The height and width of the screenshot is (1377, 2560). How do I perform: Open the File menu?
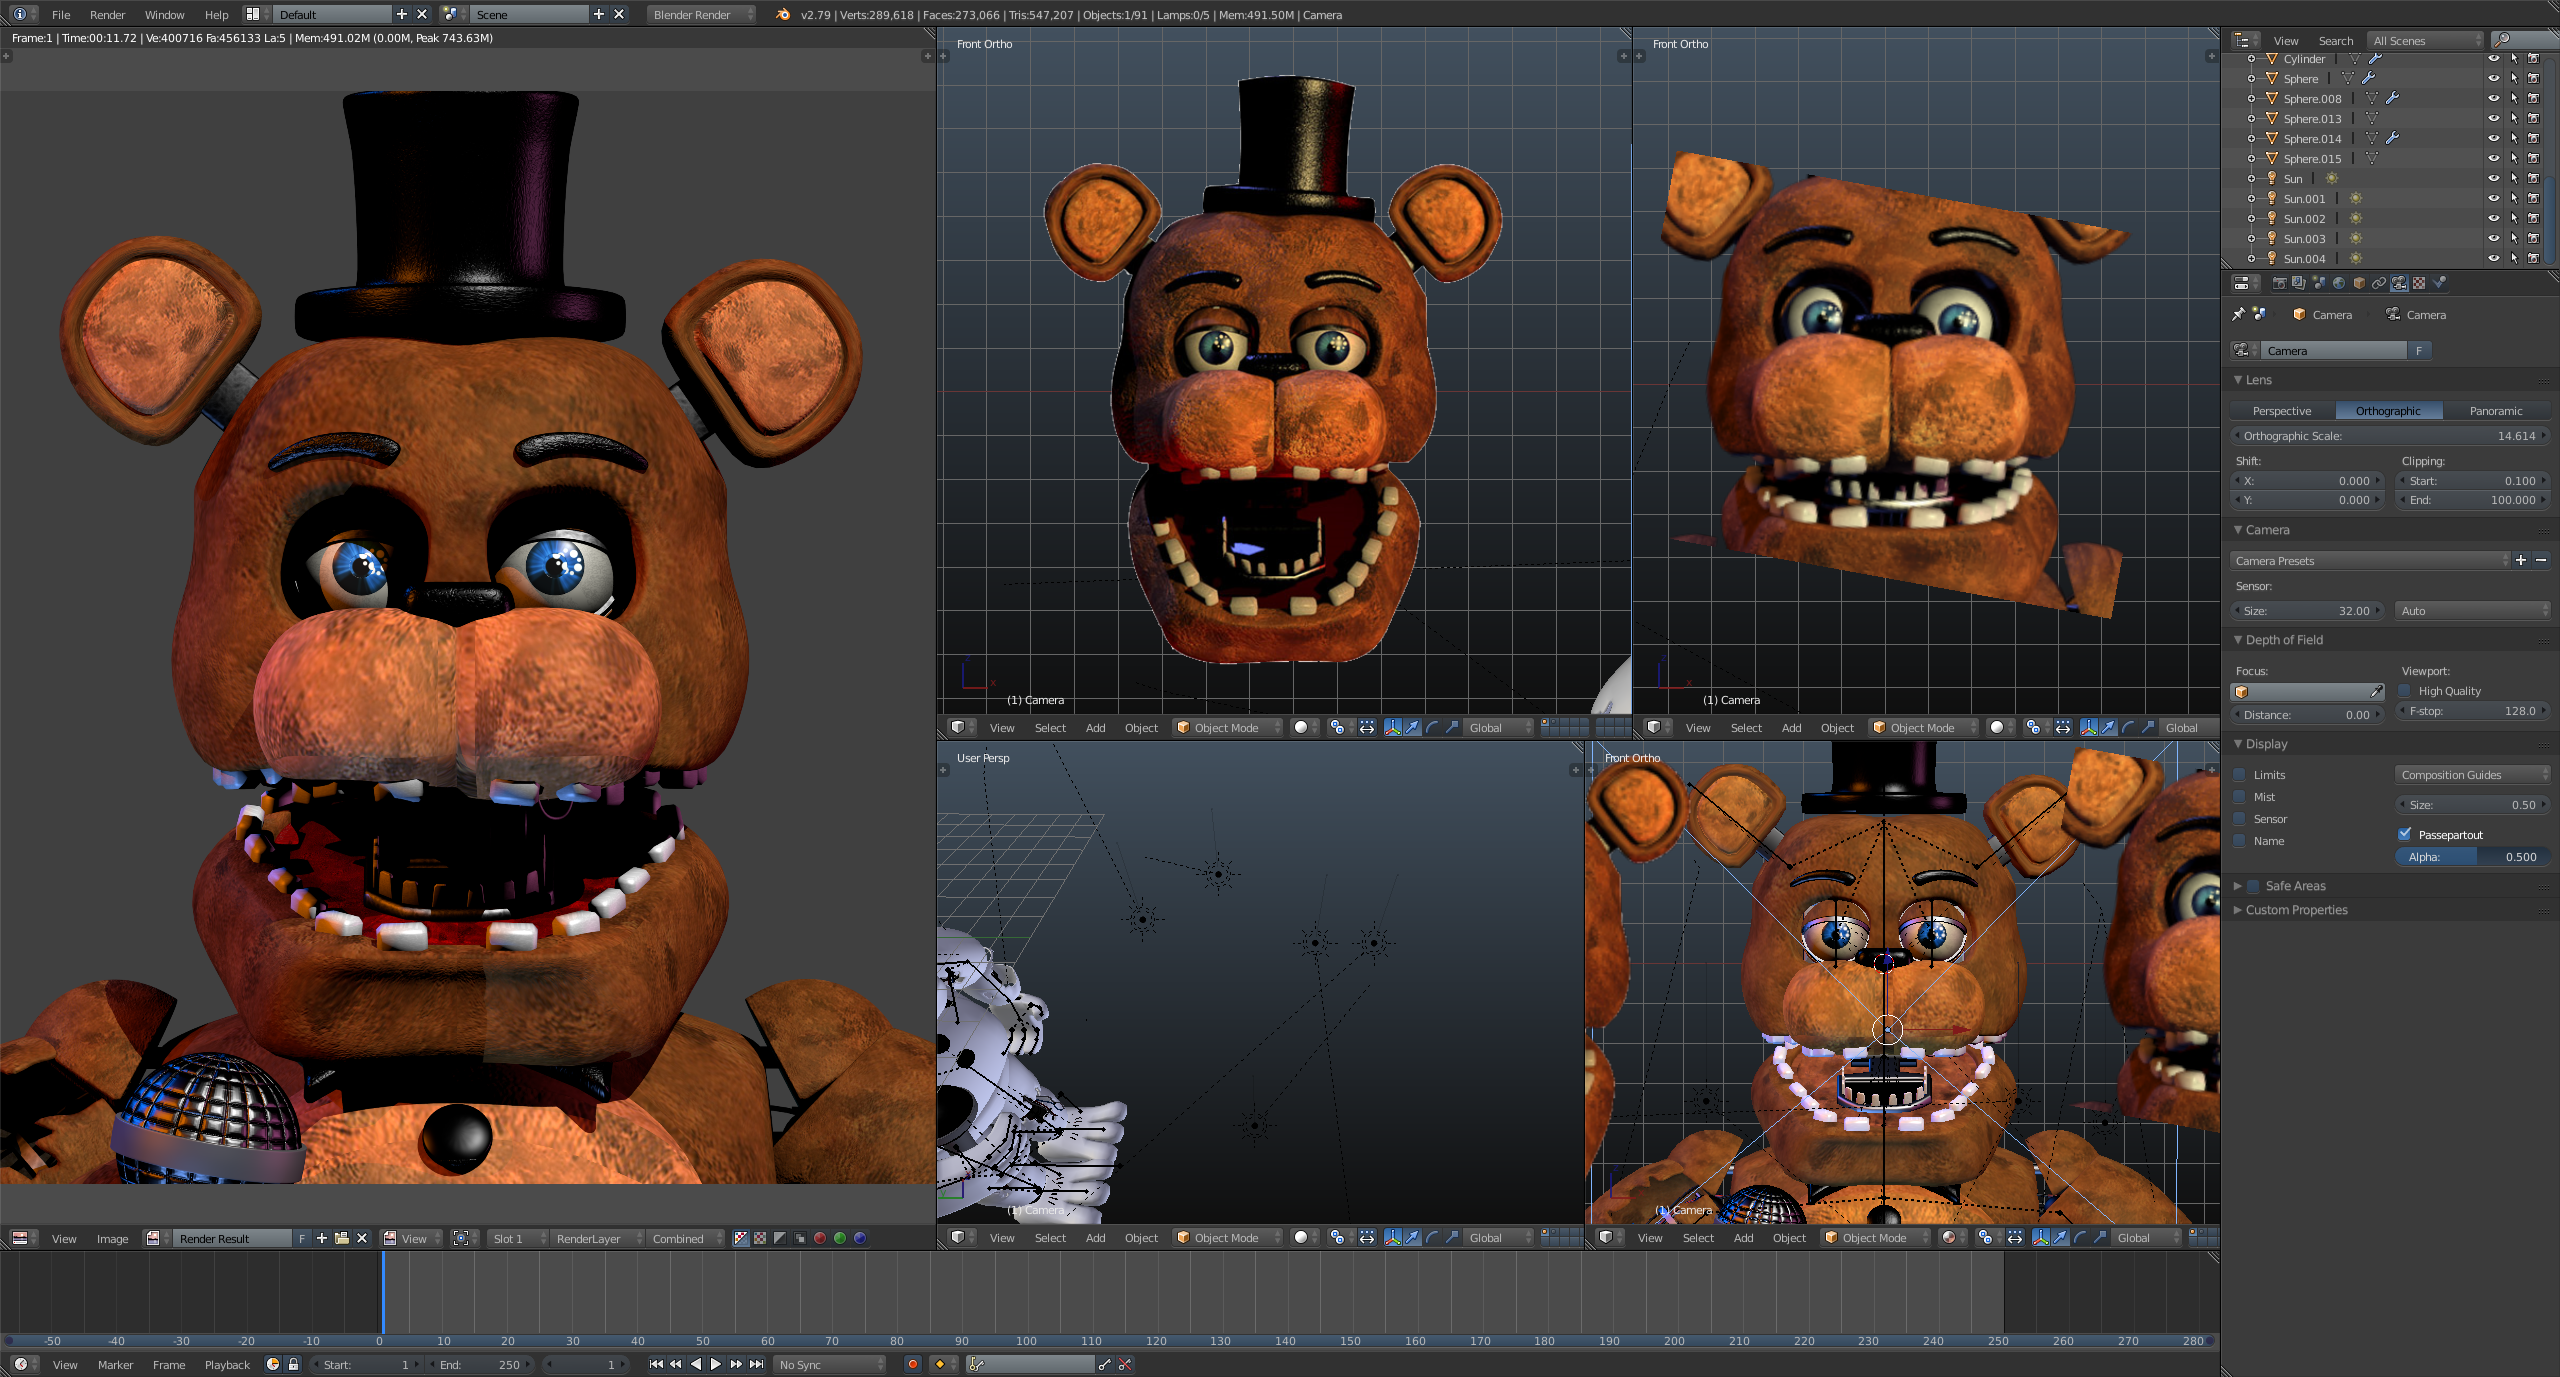click(x=61, y=14)
